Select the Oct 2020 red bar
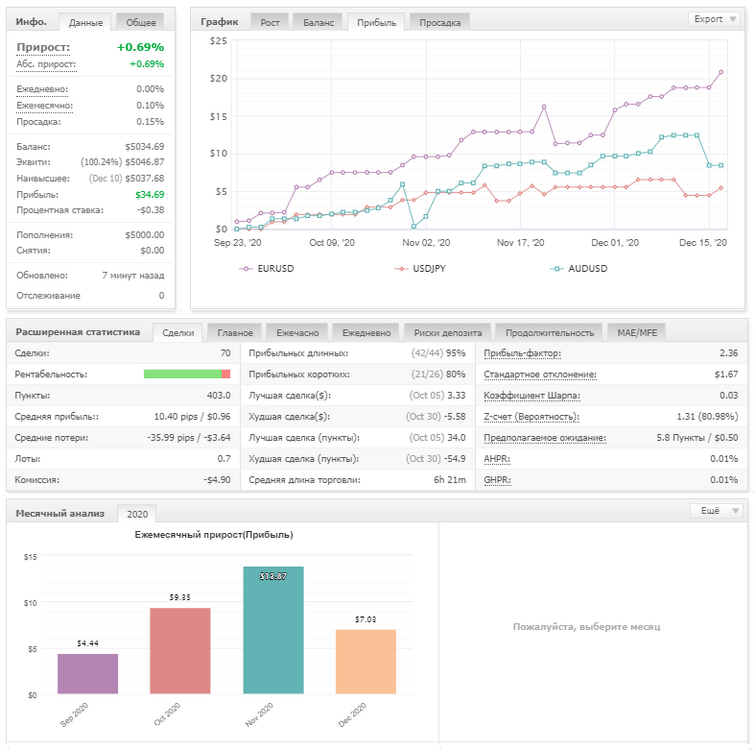This screenshot has height=750, width=755. click(180, 650)
